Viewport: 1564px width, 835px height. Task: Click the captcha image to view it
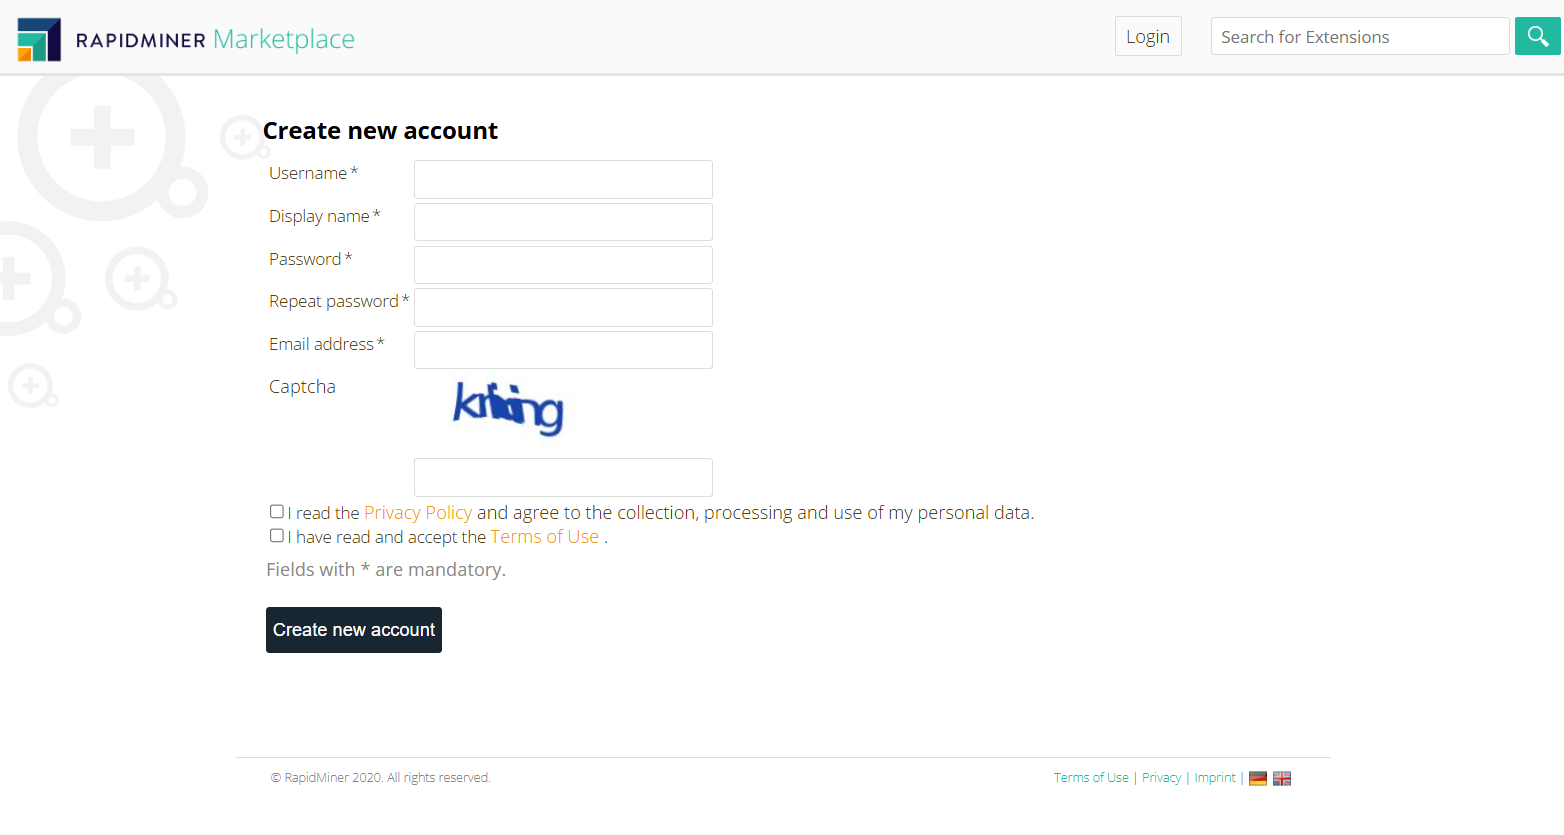point(507,407)
